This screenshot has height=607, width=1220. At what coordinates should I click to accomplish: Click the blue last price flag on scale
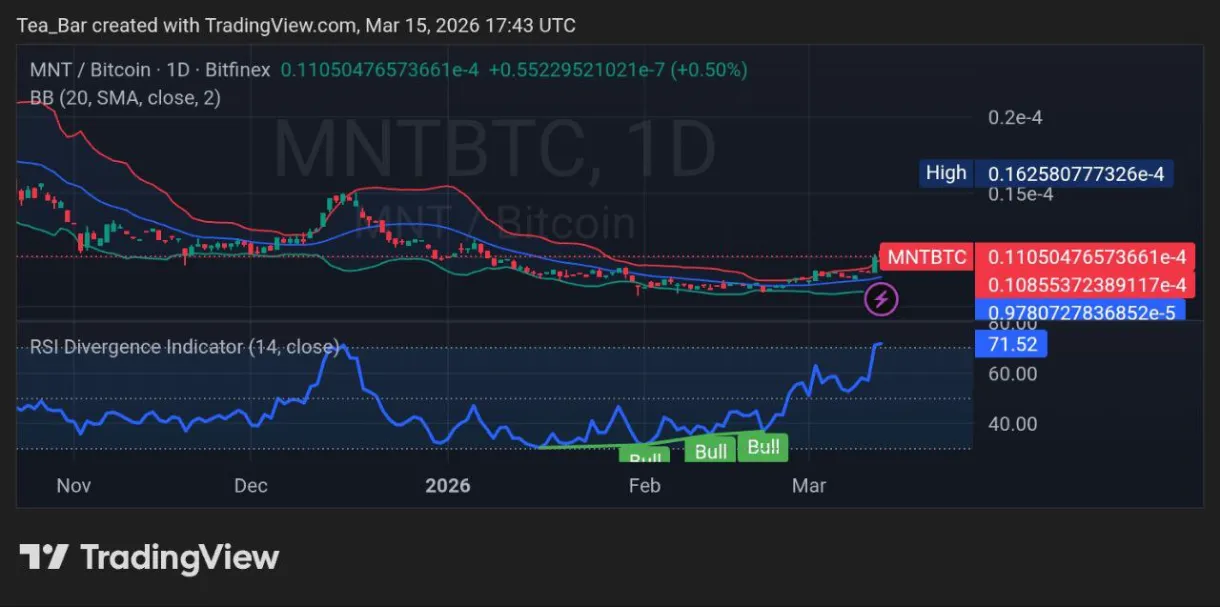(1078, 311)
